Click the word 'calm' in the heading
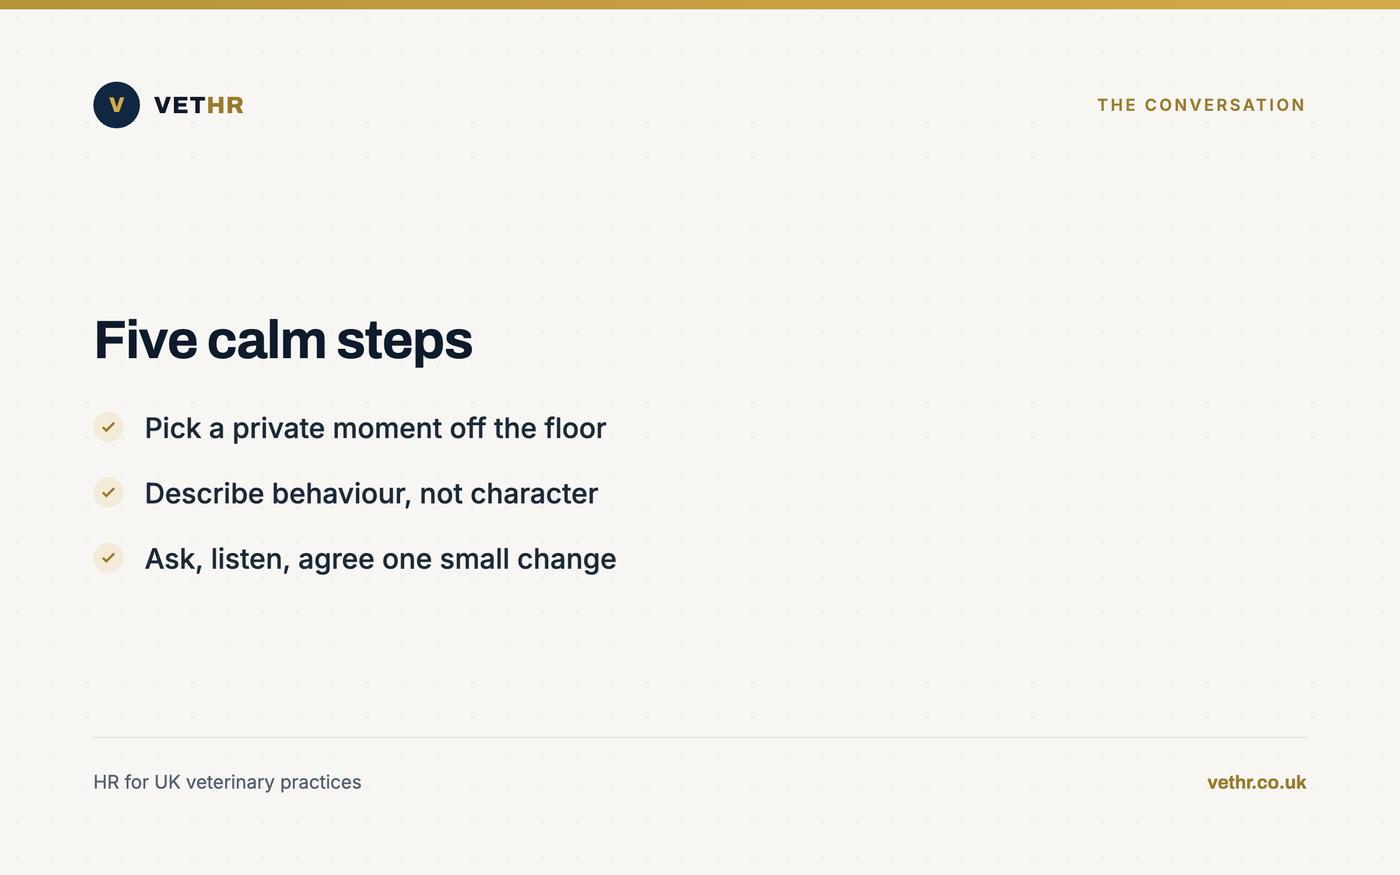This screenshot has height=875, width=1400. click(x=266, y=340)
